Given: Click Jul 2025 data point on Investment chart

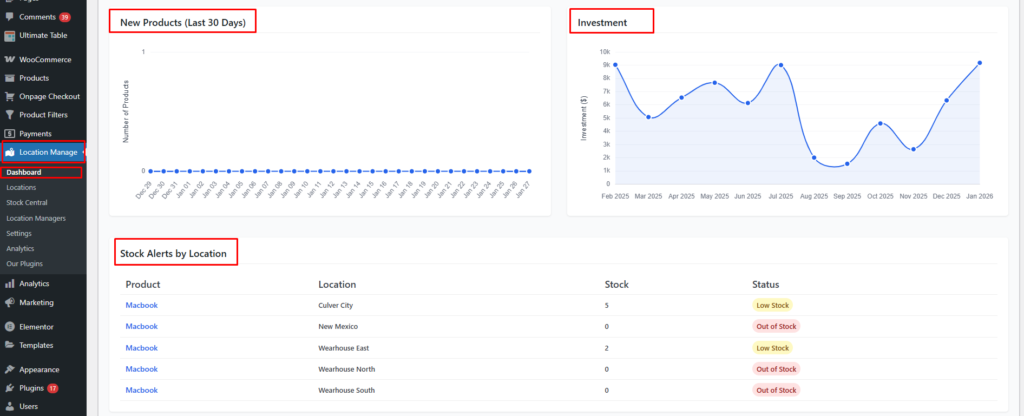Looking at the screenshot, I should 781,65.
